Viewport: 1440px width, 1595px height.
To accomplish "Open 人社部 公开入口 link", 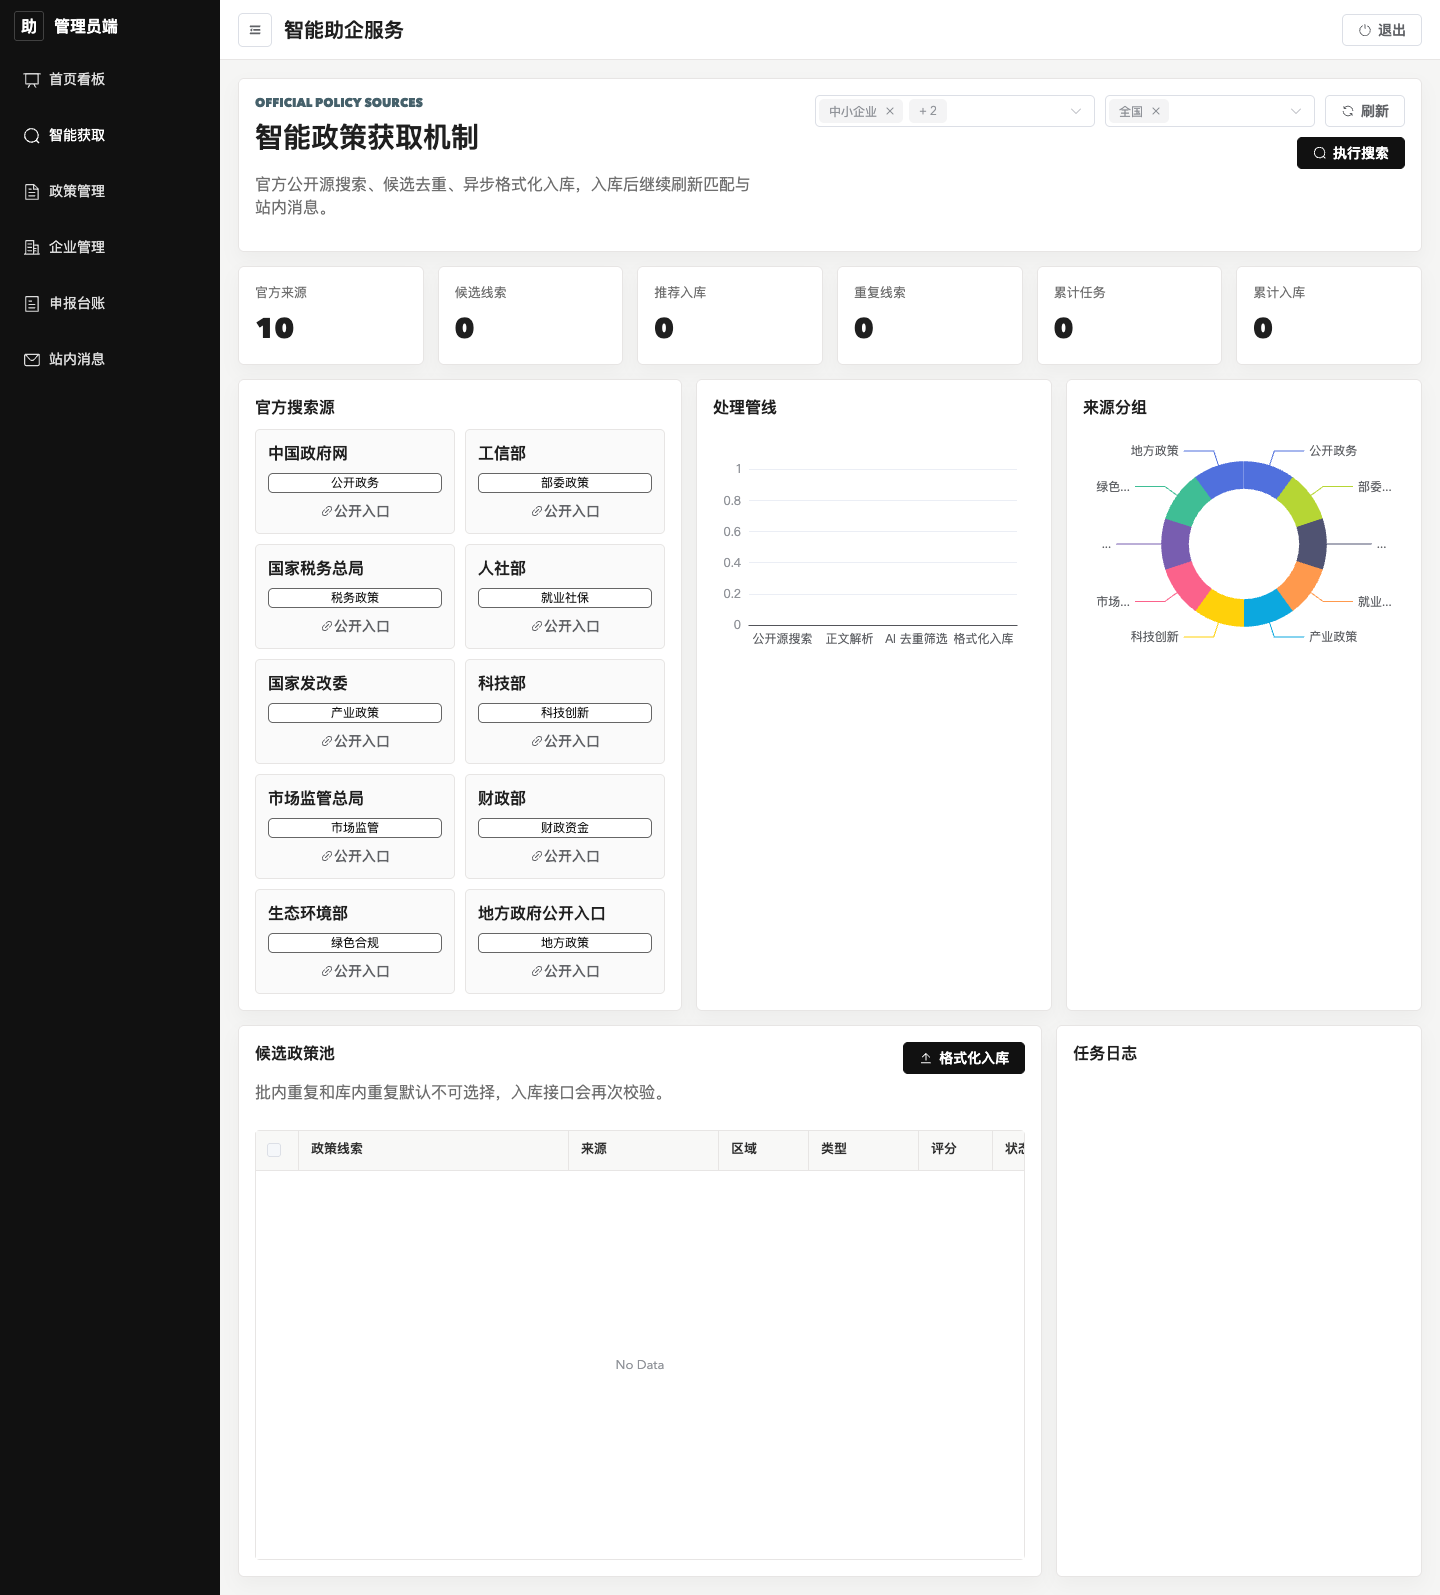I will click(565, 626).
